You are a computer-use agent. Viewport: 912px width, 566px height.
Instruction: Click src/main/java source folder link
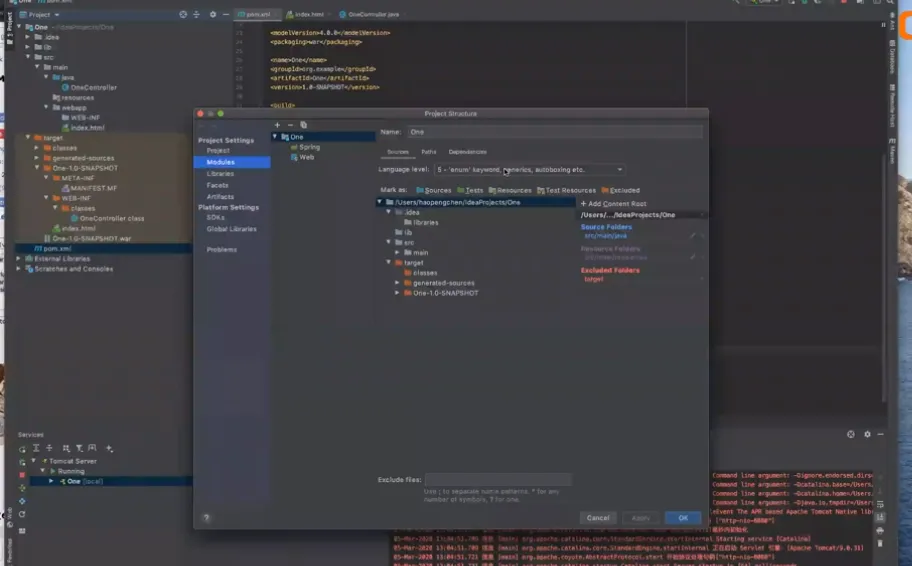[x=605, y=236]
